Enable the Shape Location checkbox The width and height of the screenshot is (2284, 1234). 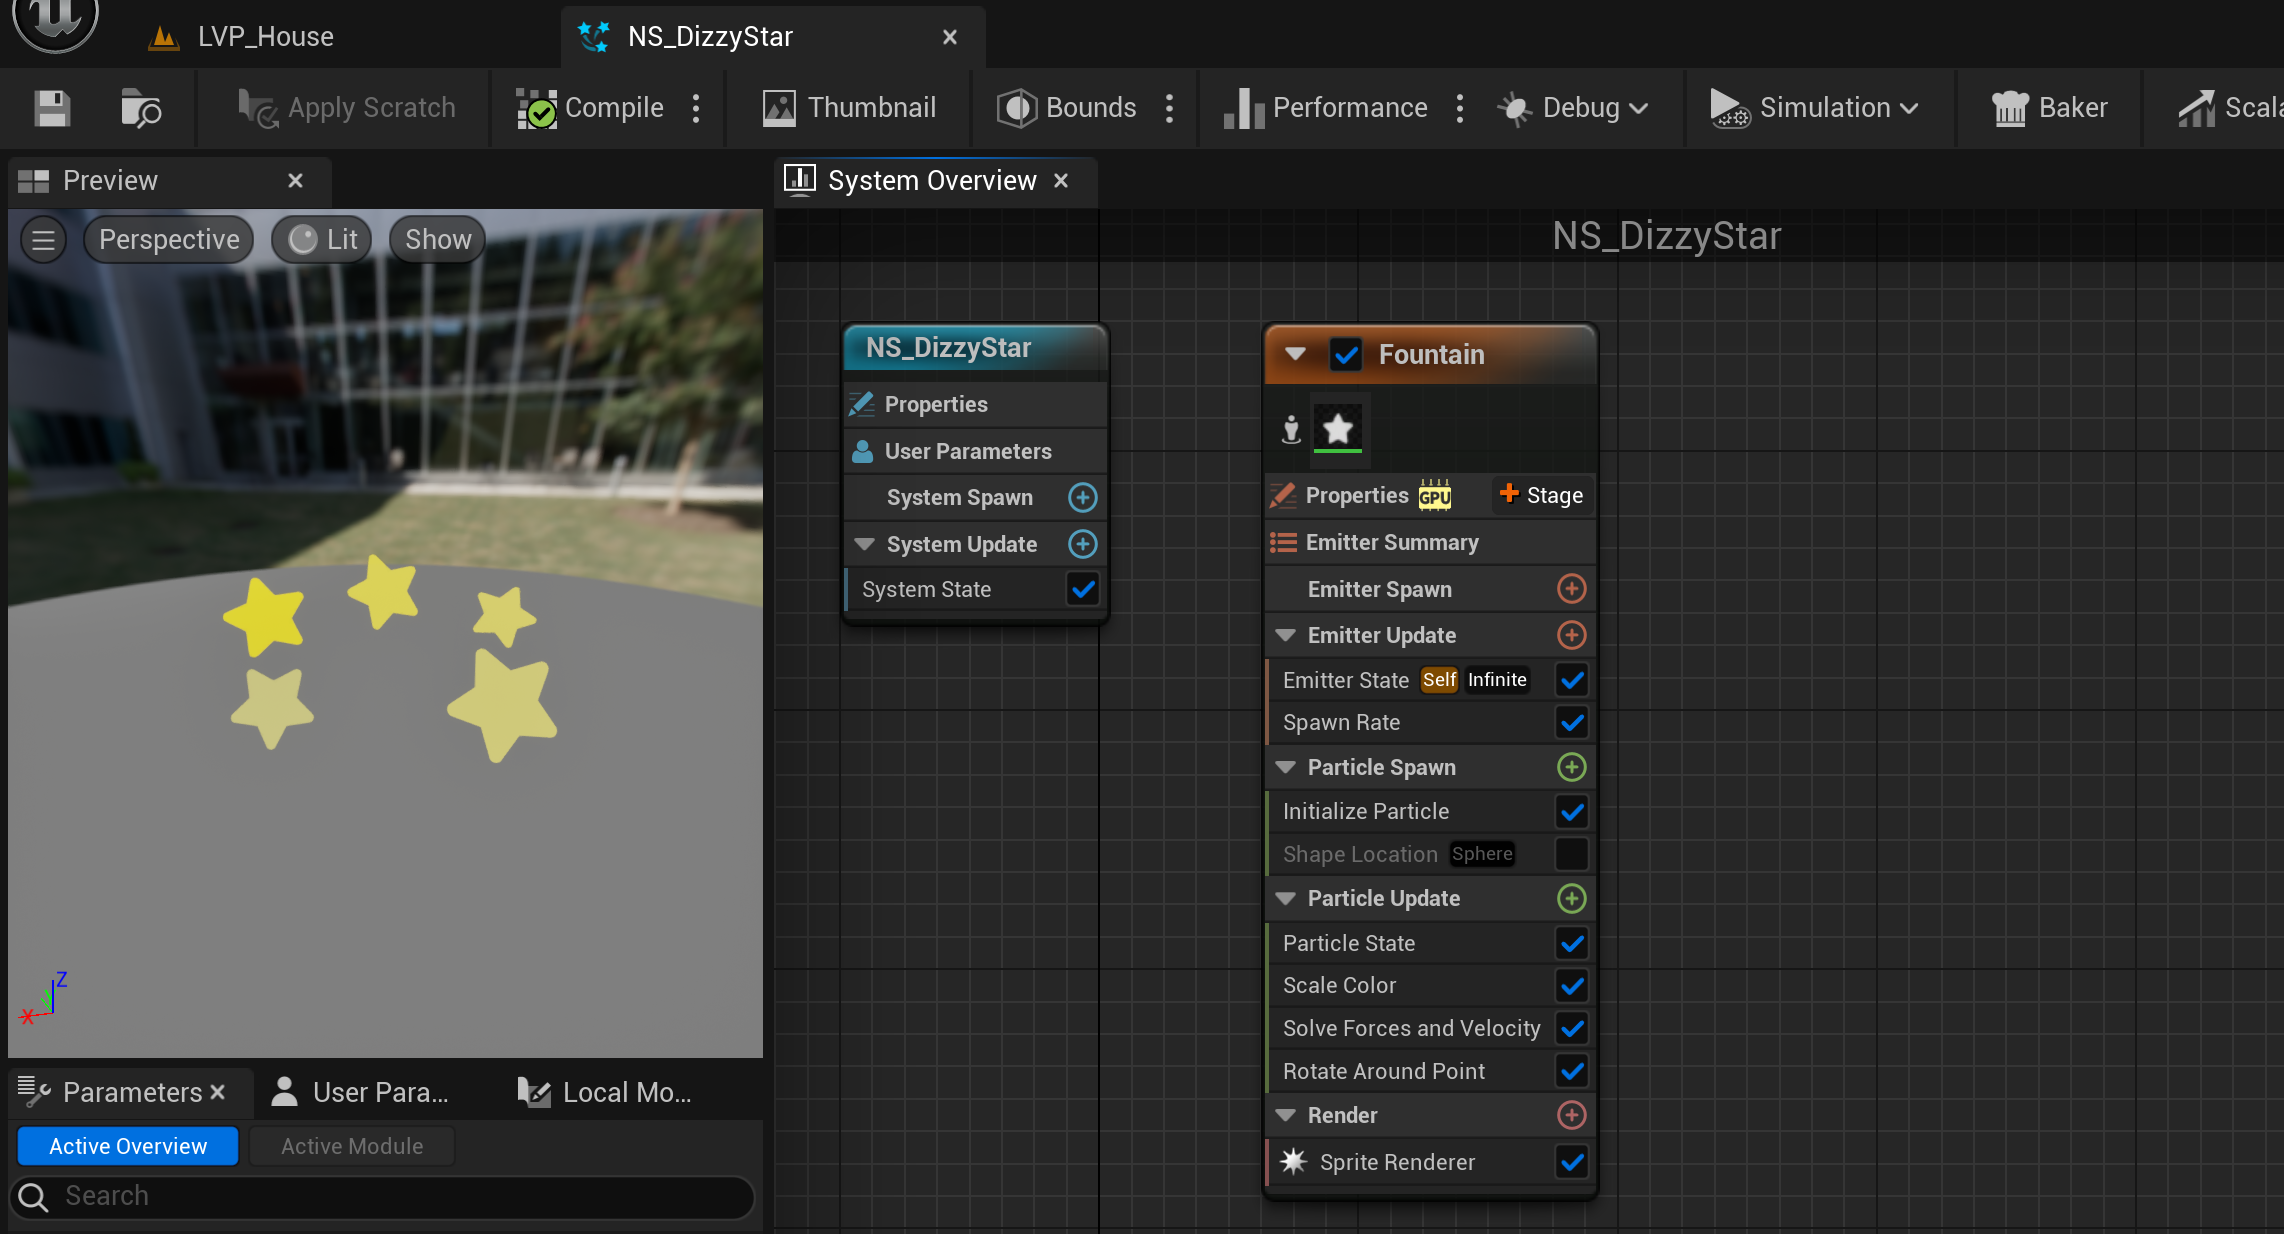1572,854
